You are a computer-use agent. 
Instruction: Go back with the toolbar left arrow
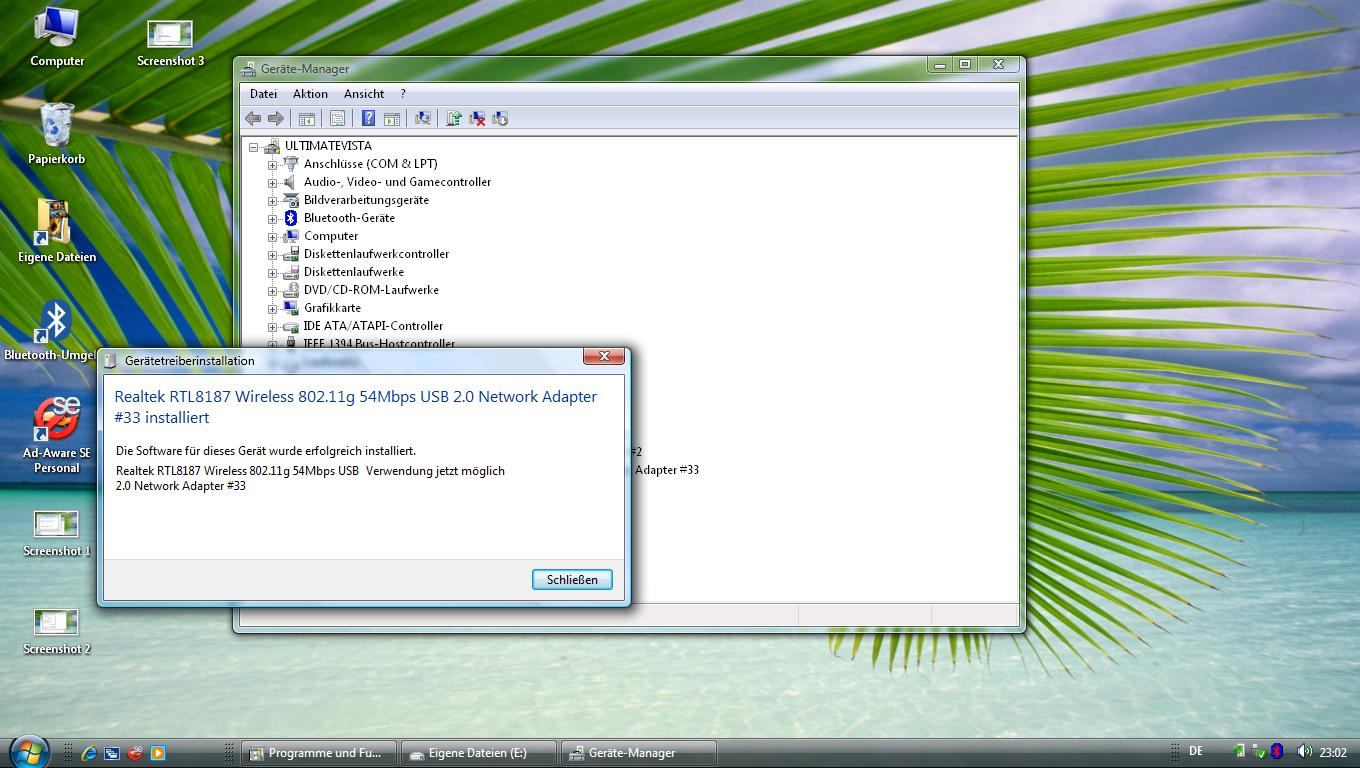point(253,118)
